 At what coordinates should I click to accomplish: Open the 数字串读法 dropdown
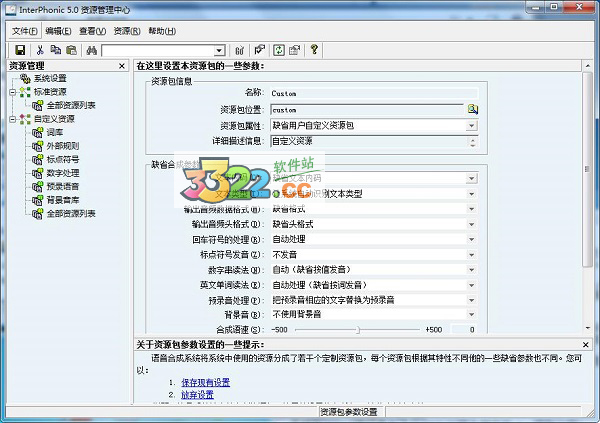pos(472,270)
